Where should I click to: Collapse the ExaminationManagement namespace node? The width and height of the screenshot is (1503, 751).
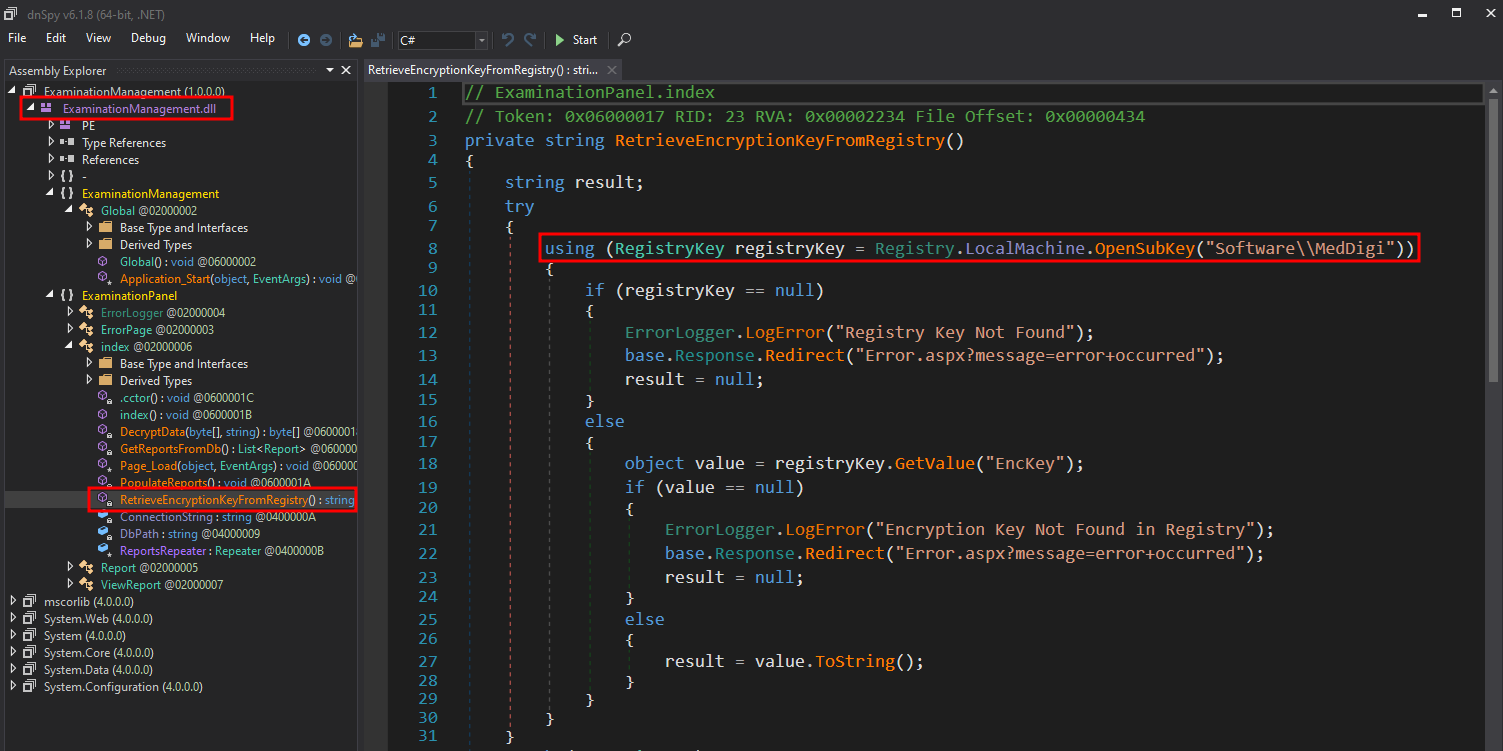(x=52, y=194)
